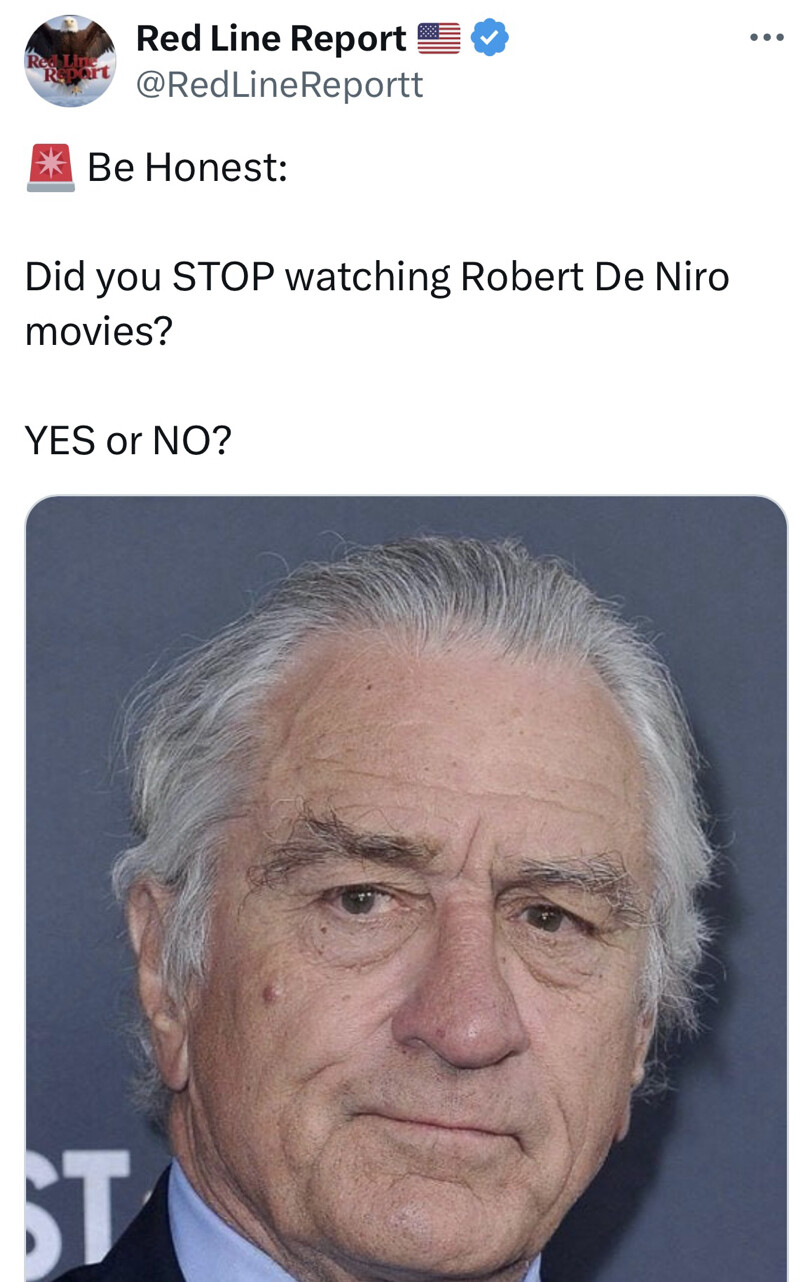
Task: Click the word "movies?" in the tweet
Action: coord(98,331)
